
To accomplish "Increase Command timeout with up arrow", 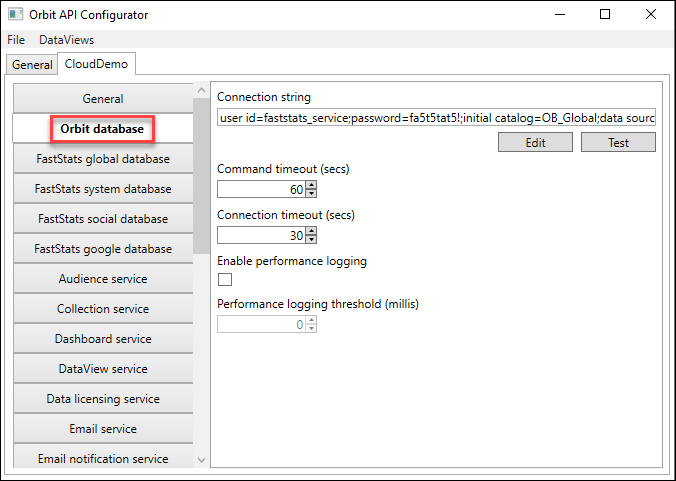I will 311,185.
